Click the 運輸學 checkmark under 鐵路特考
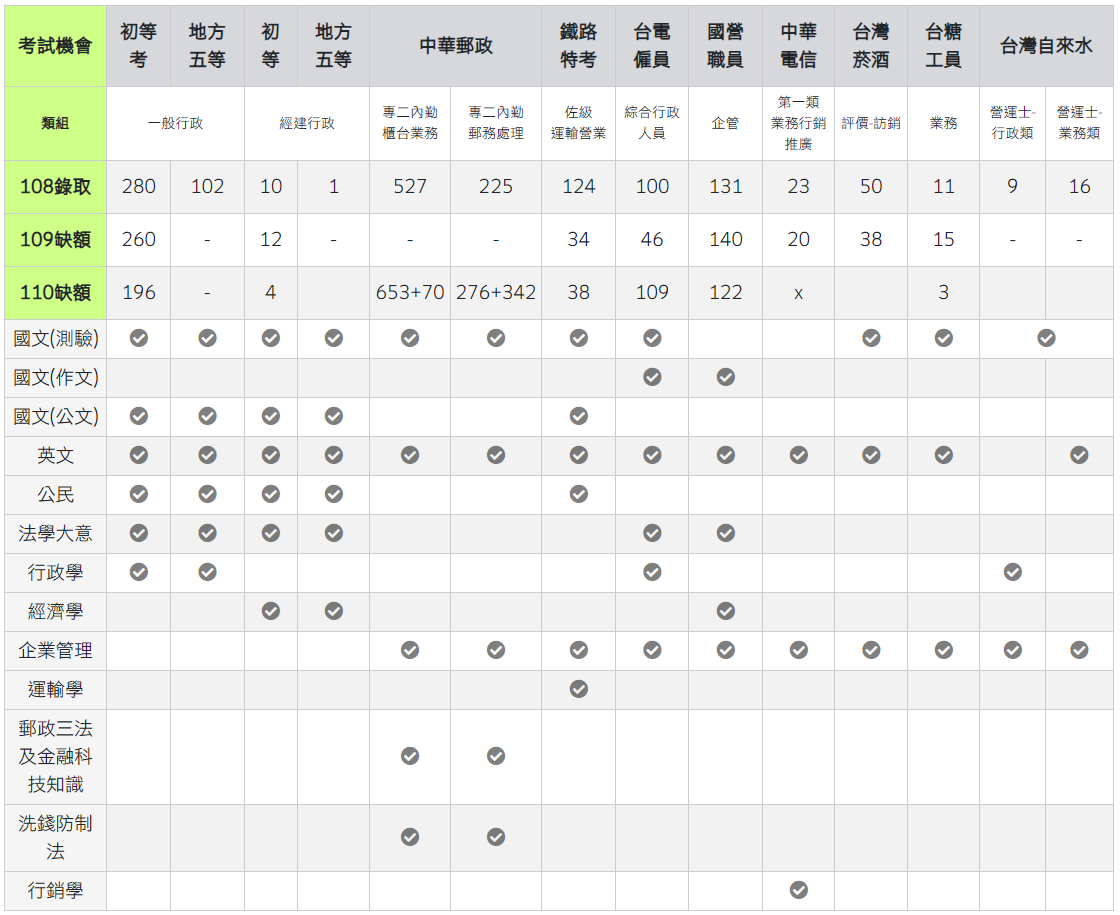This screenshot has height=915, width=1120. (x=579, y=689)
